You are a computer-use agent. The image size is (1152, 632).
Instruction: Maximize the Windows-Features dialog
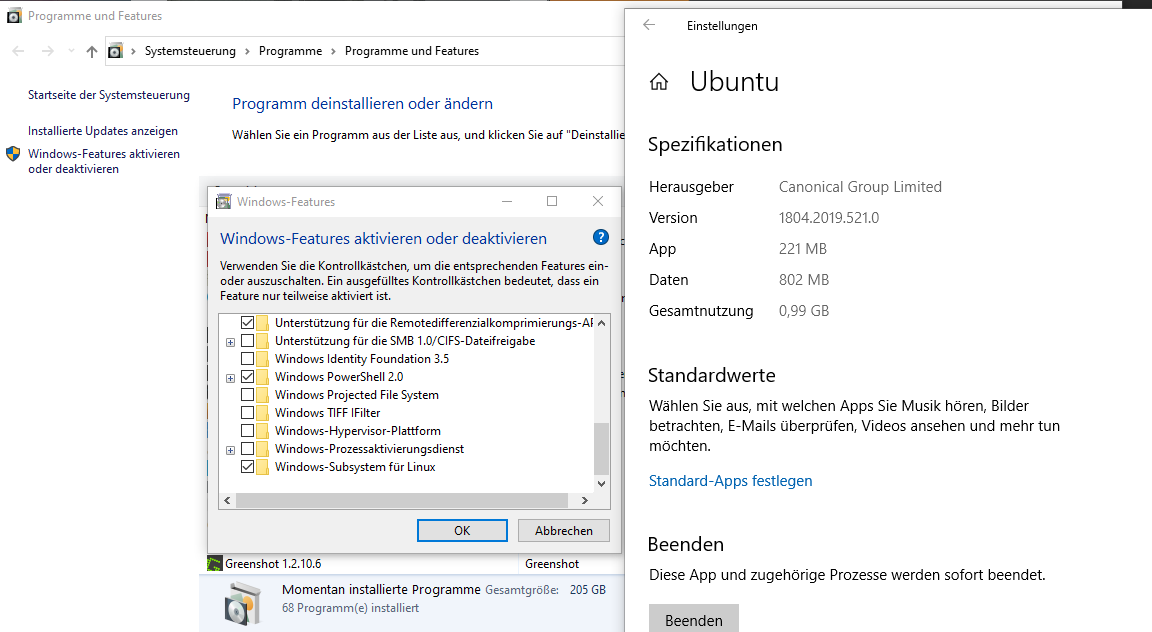[x=552, y=201]
